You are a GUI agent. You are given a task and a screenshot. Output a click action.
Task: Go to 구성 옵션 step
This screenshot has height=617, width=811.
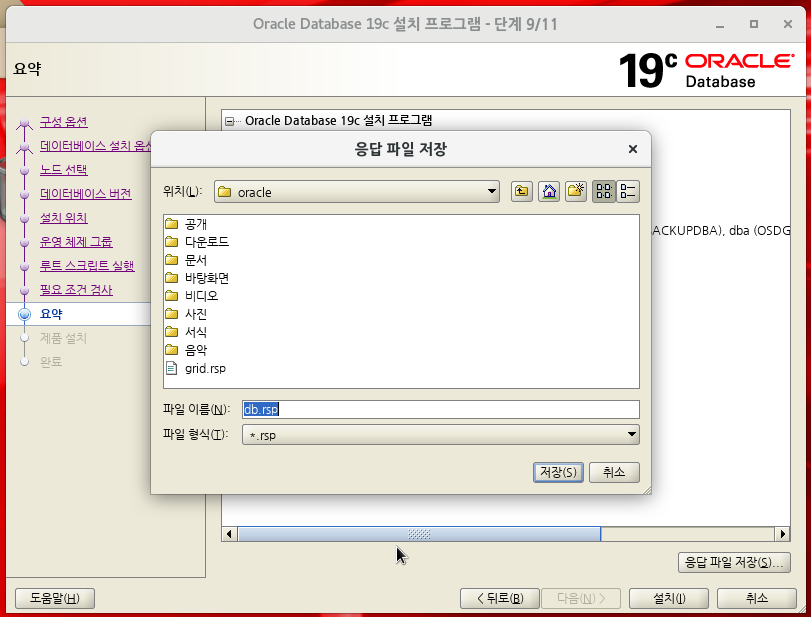64,122
